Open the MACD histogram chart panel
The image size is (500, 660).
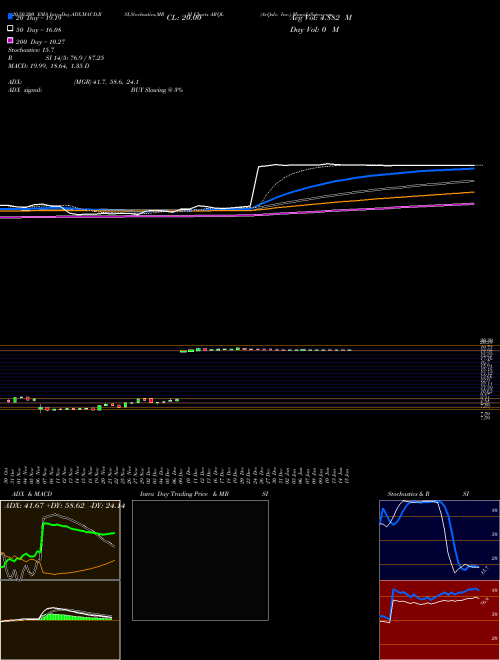(x=60, y=620)
